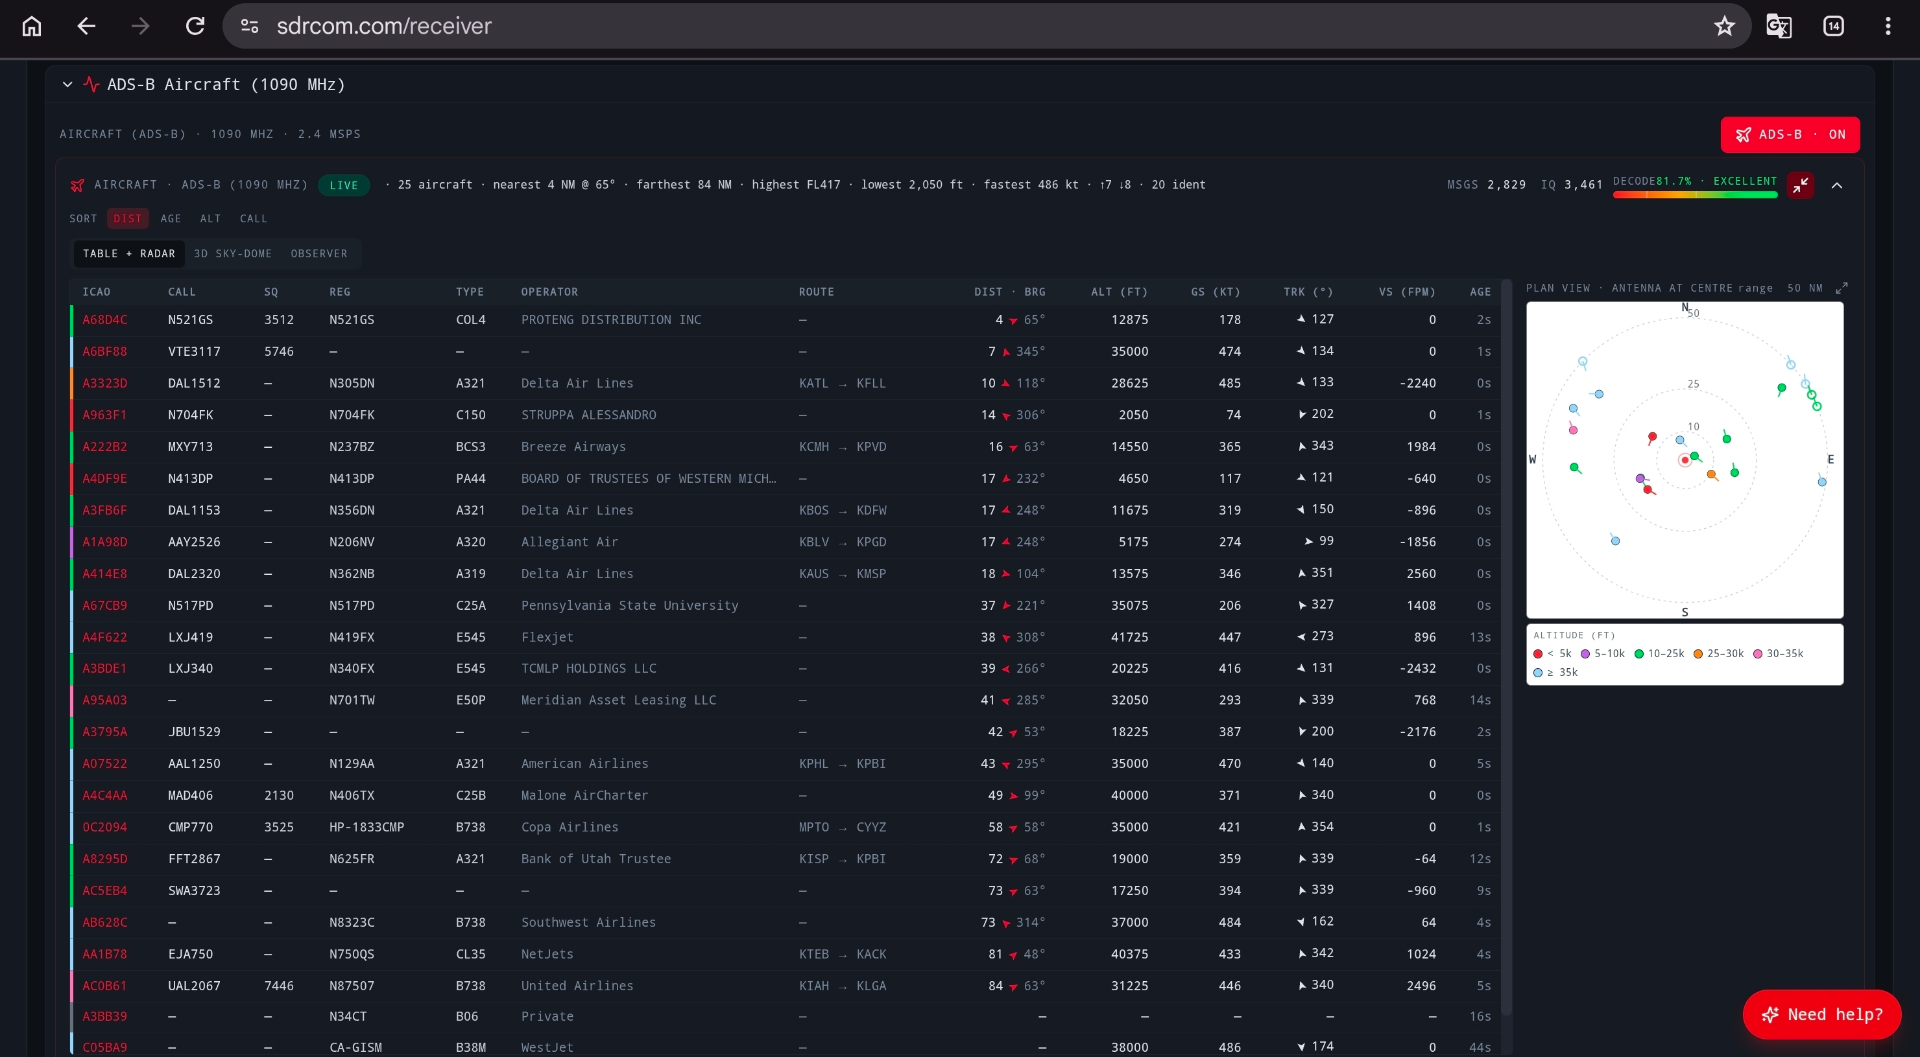Screen dimensions: 1920x1057
Task: Click altitude 41725 for LXJ419
Action: pyautogui.click(x=1130, y=637)
